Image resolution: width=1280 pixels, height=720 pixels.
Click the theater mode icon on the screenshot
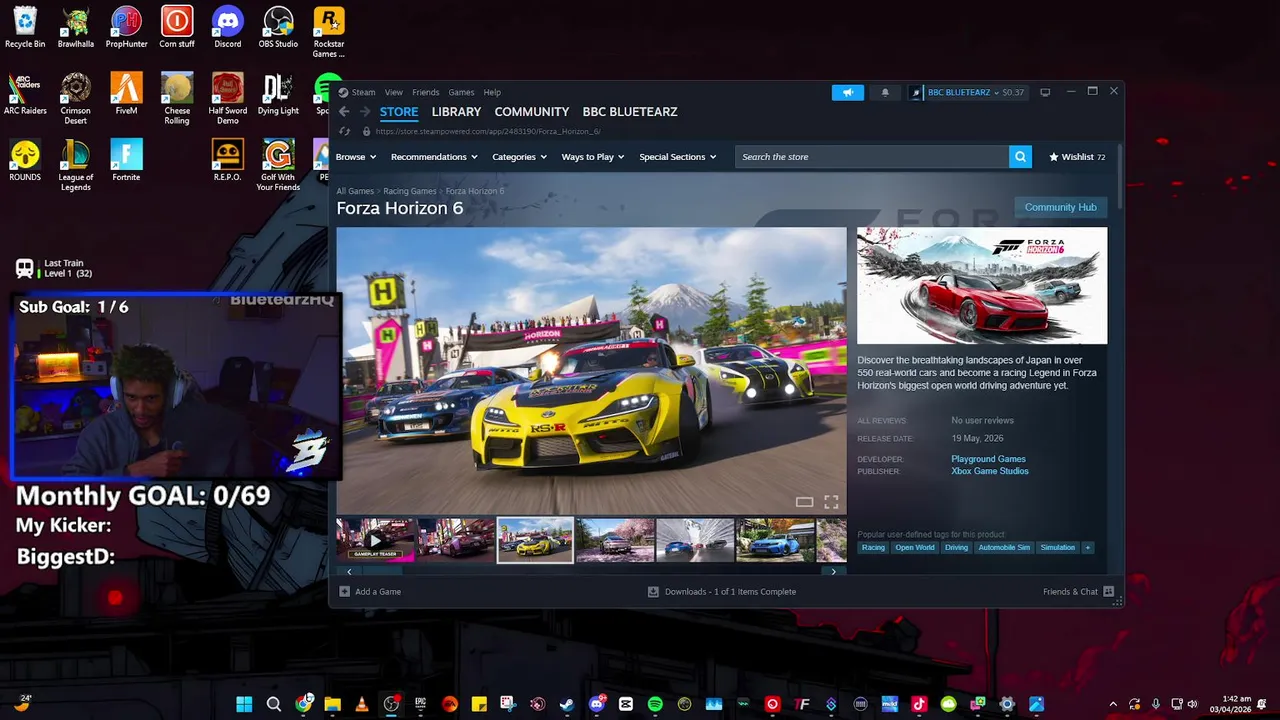(804, 502)
